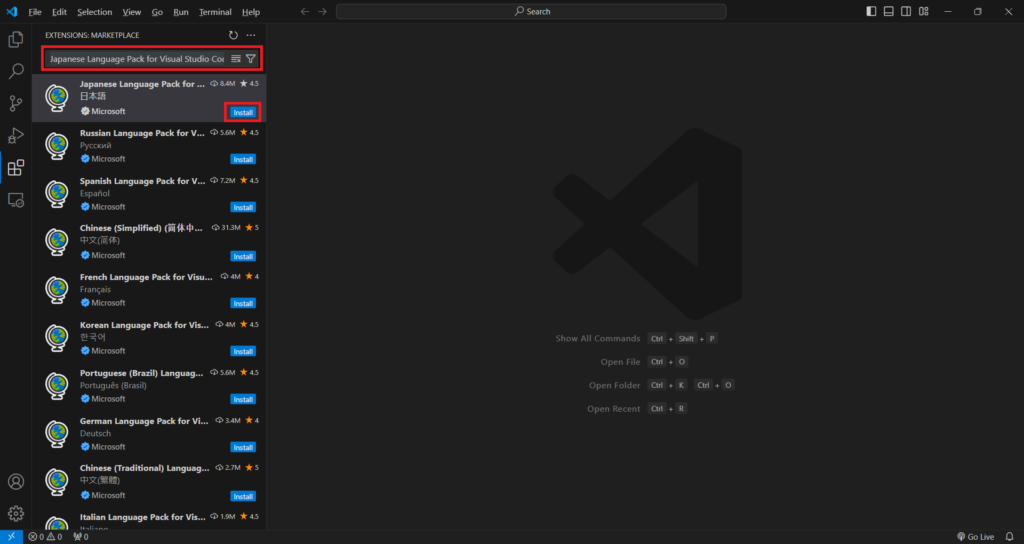
Task: Open the extensions filter dropdown
Action: (x=251, y=59)
